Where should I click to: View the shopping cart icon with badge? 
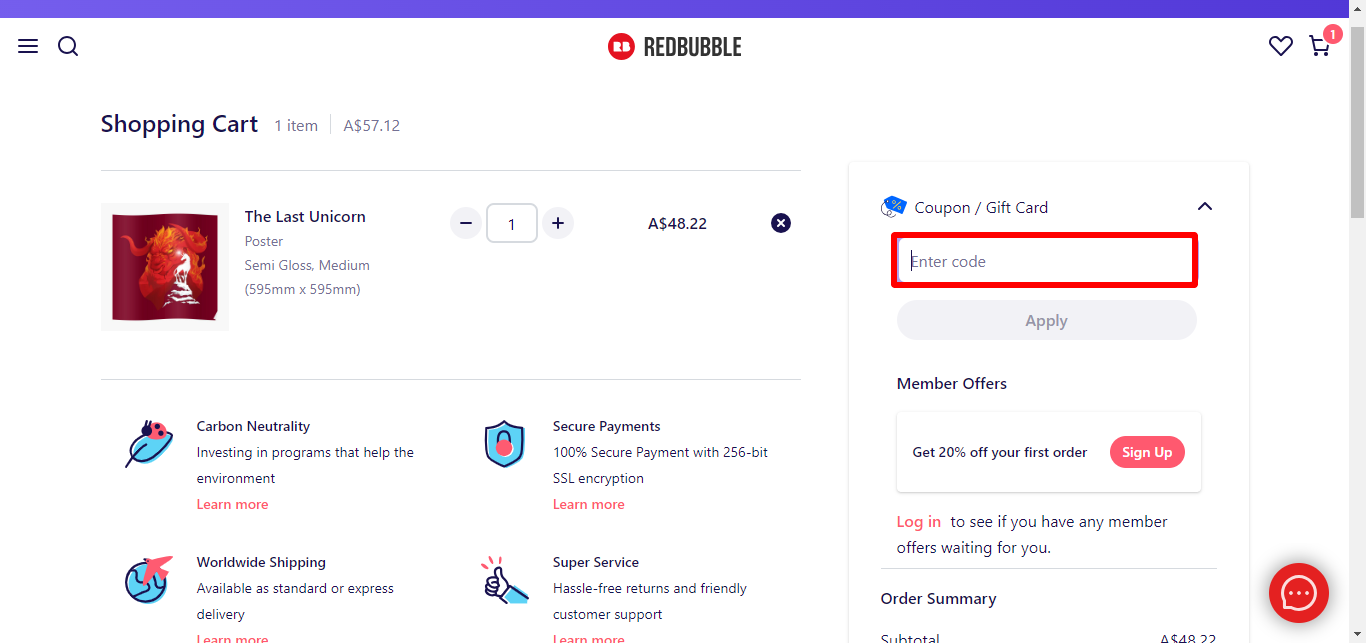coord(1319,47)
